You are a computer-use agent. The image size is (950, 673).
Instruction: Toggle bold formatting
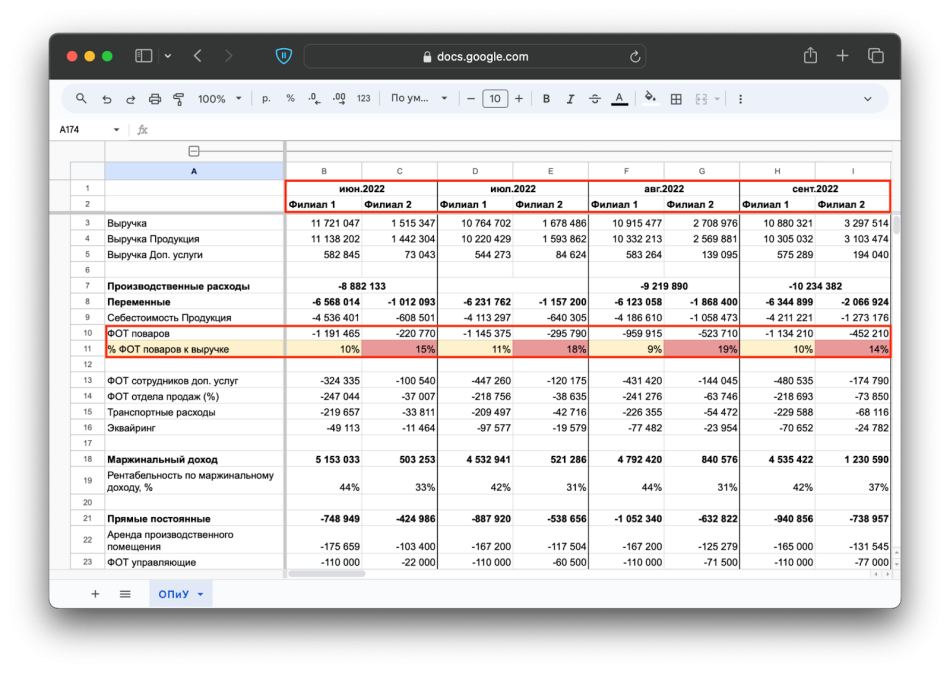[x=546, y=99]
